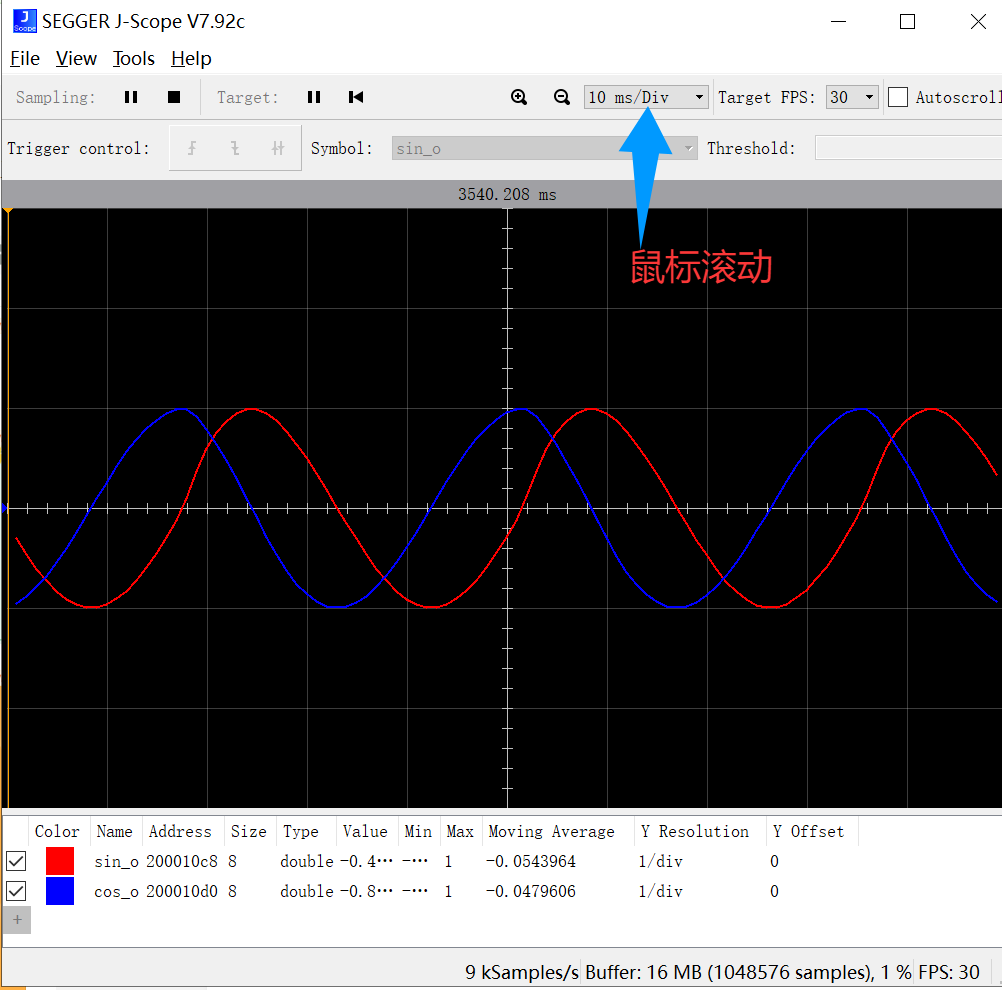The width and height of the screenshot is (1002, 990).
Task: Open the View menu
Action: pos(76,59)
